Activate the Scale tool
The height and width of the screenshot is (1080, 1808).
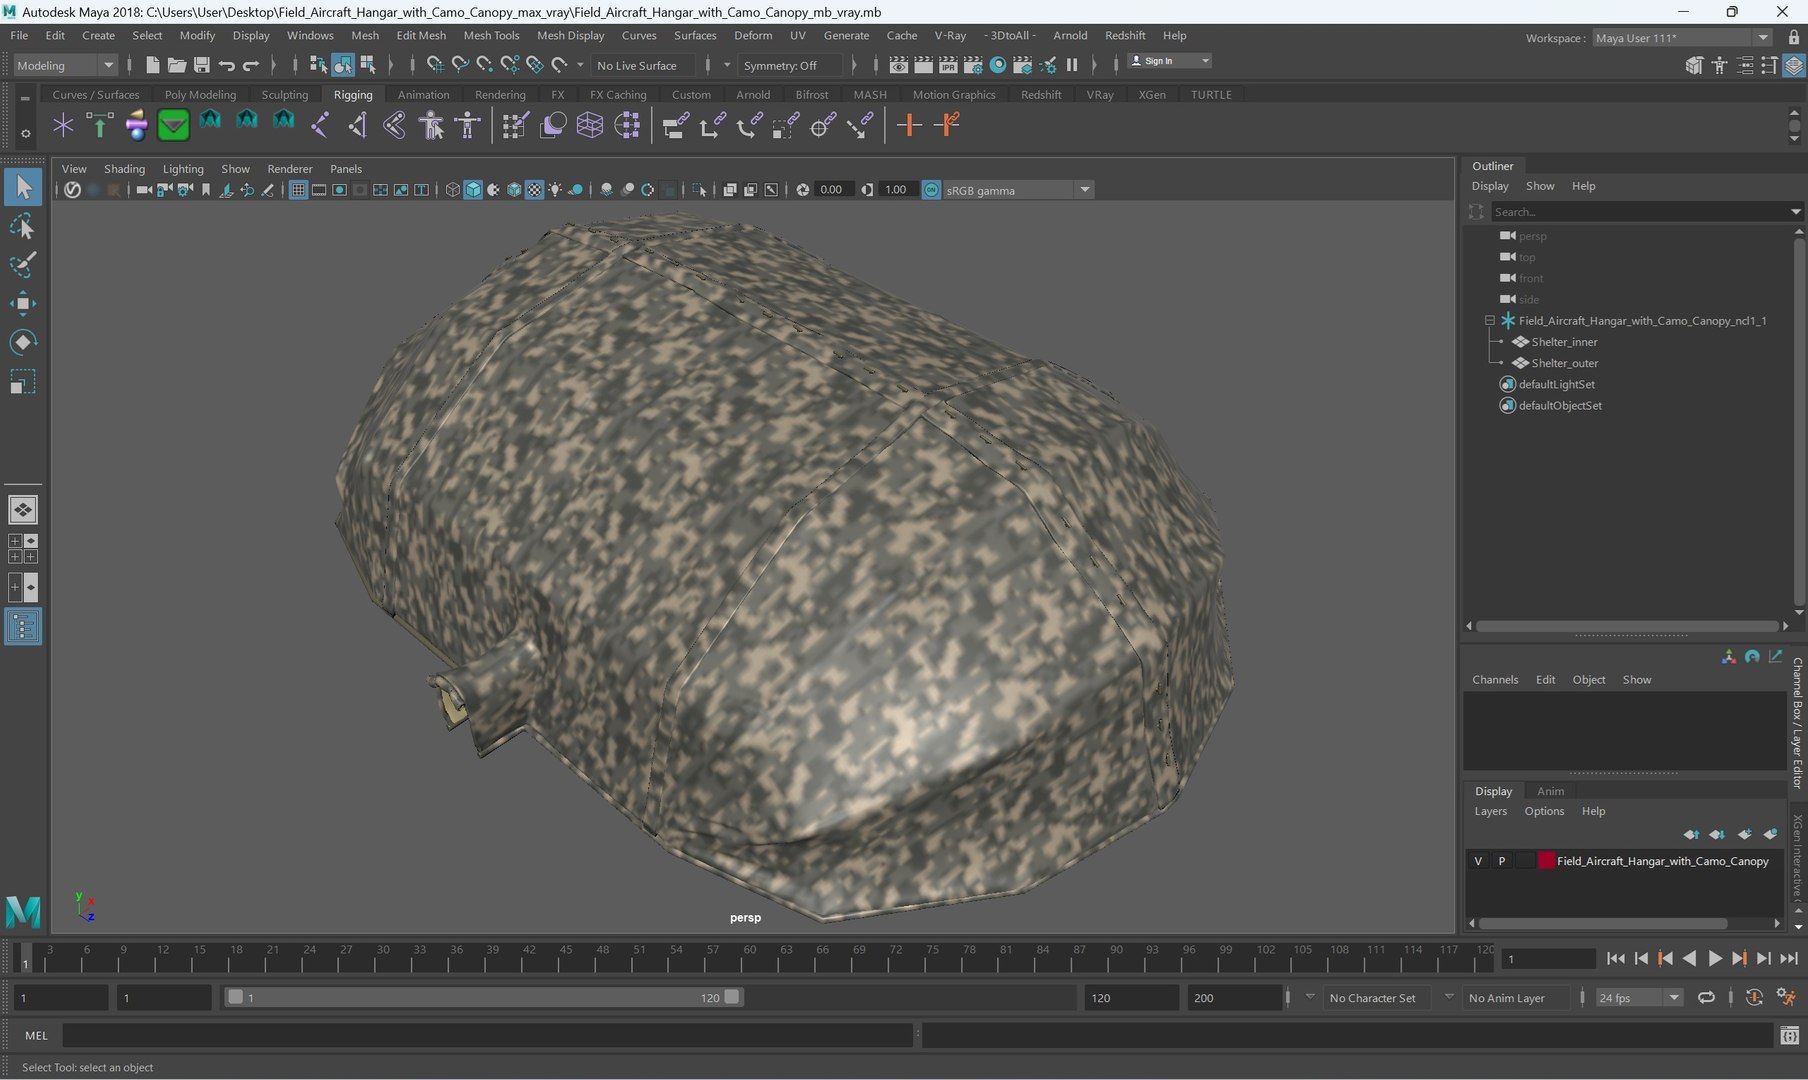pos(23,381)
